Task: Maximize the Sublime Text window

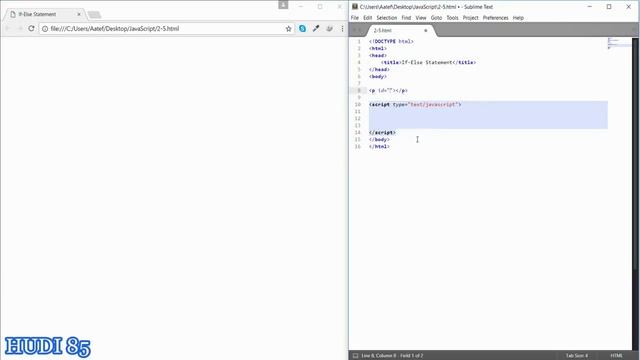Action: pyautogui.click(x=609, y=7)
